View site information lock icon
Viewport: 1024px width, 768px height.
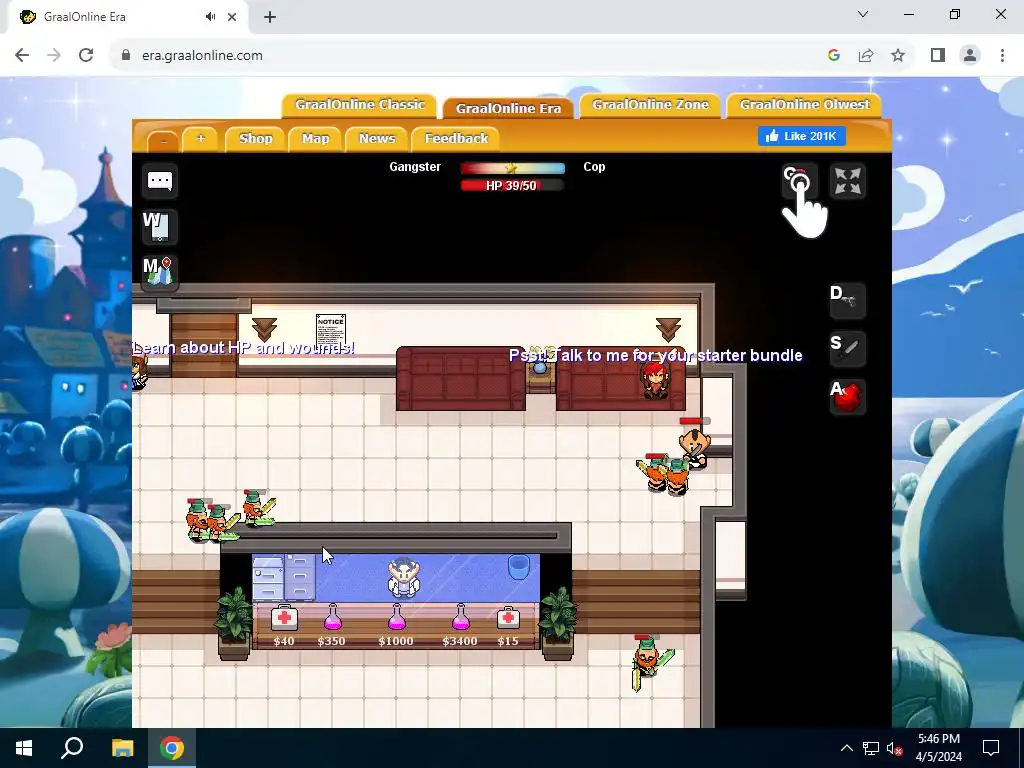(126, 56)
